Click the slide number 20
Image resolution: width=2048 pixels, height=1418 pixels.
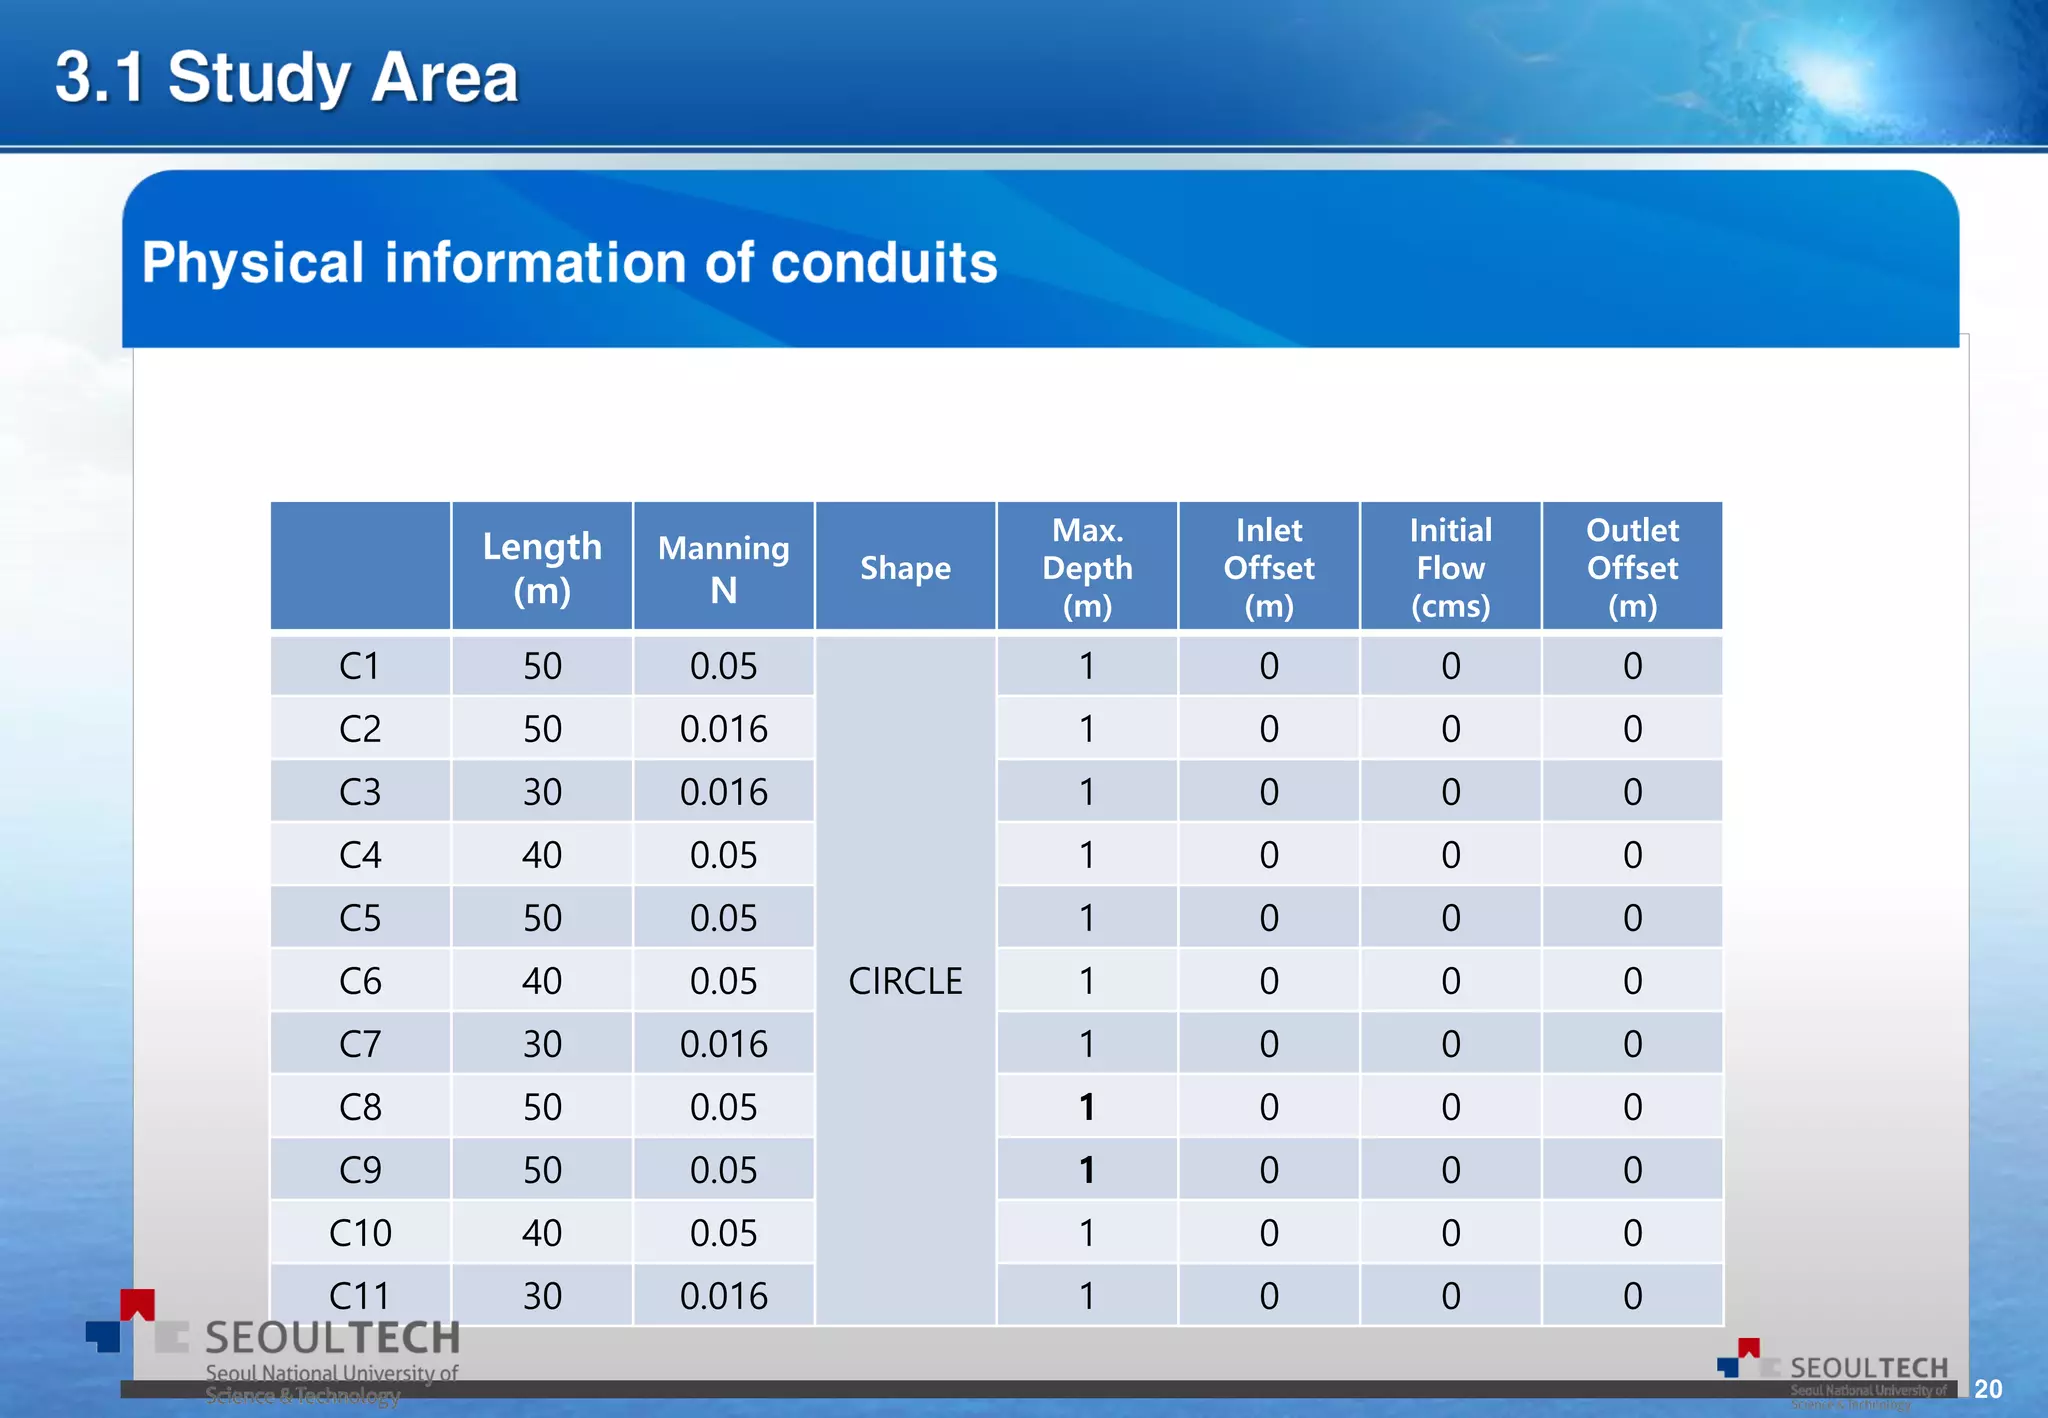1988,1389
